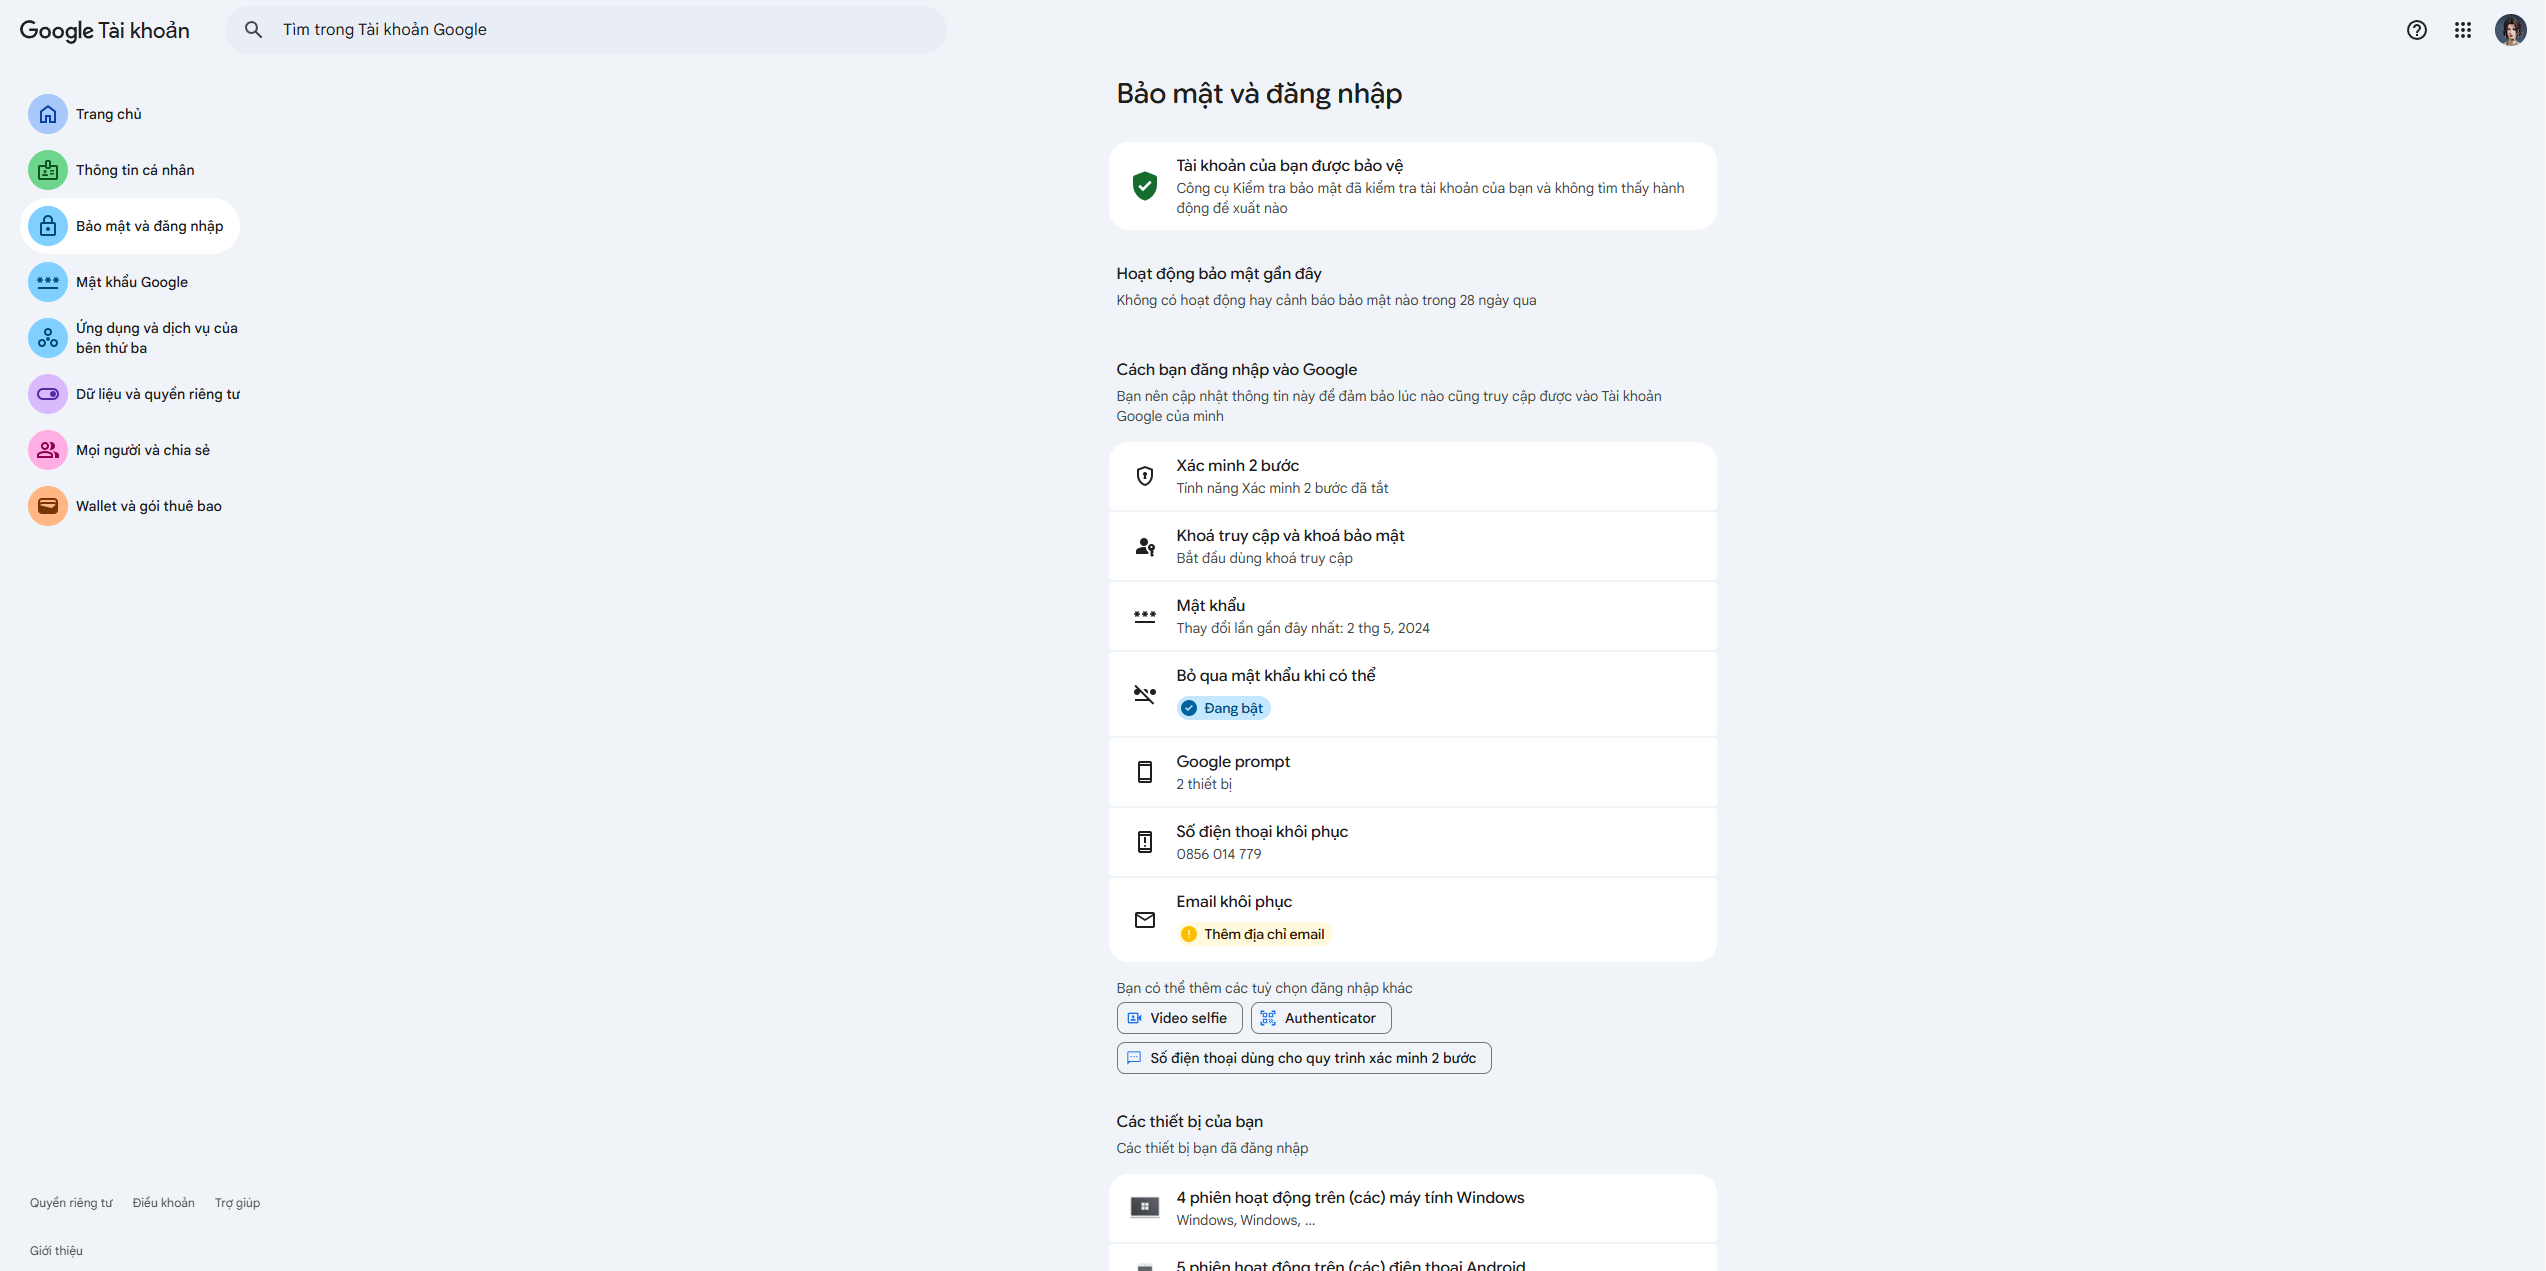
Task: Select Thông tin cá nhân sidebar item
Action: click(135, 170)
